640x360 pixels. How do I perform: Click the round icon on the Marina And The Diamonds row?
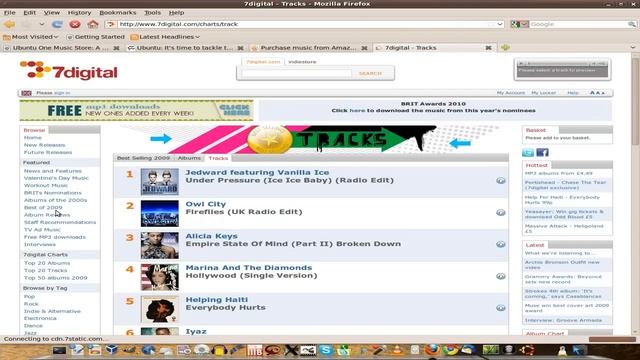coord(501,276)
